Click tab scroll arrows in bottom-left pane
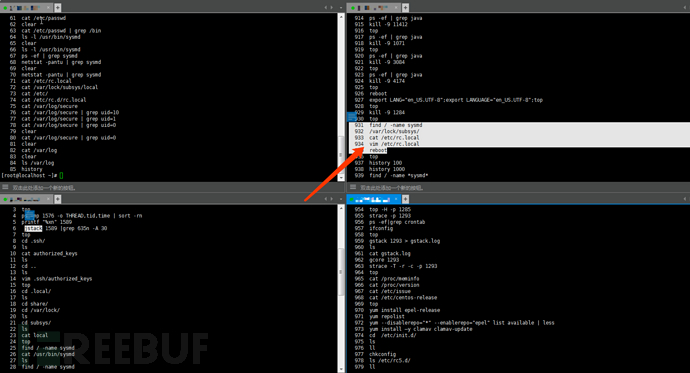Image resolution: width=690 pixels, height=373 pixels. (329, 199)
